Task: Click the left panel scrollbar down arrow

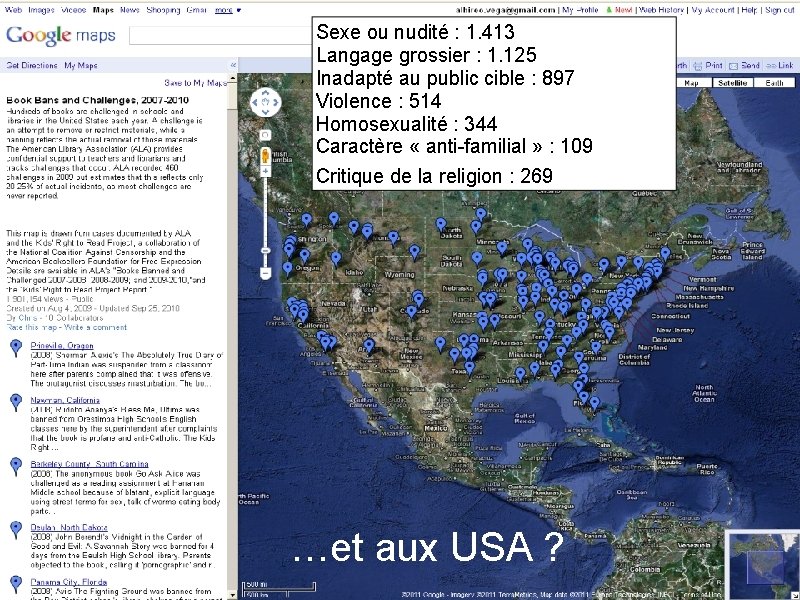Action: [x=233, y=595]
